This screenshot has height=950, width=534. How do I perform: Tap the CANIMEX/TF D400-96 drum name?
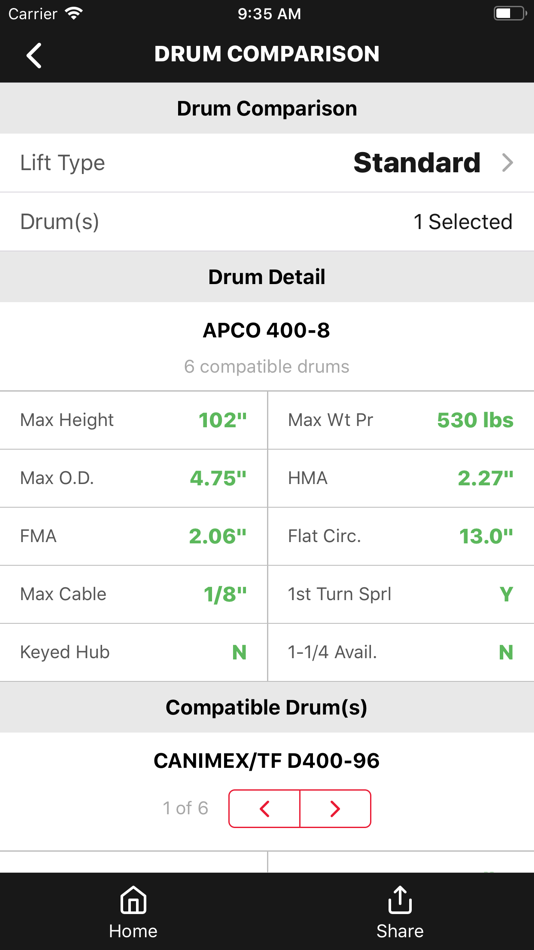pos(267,761)
